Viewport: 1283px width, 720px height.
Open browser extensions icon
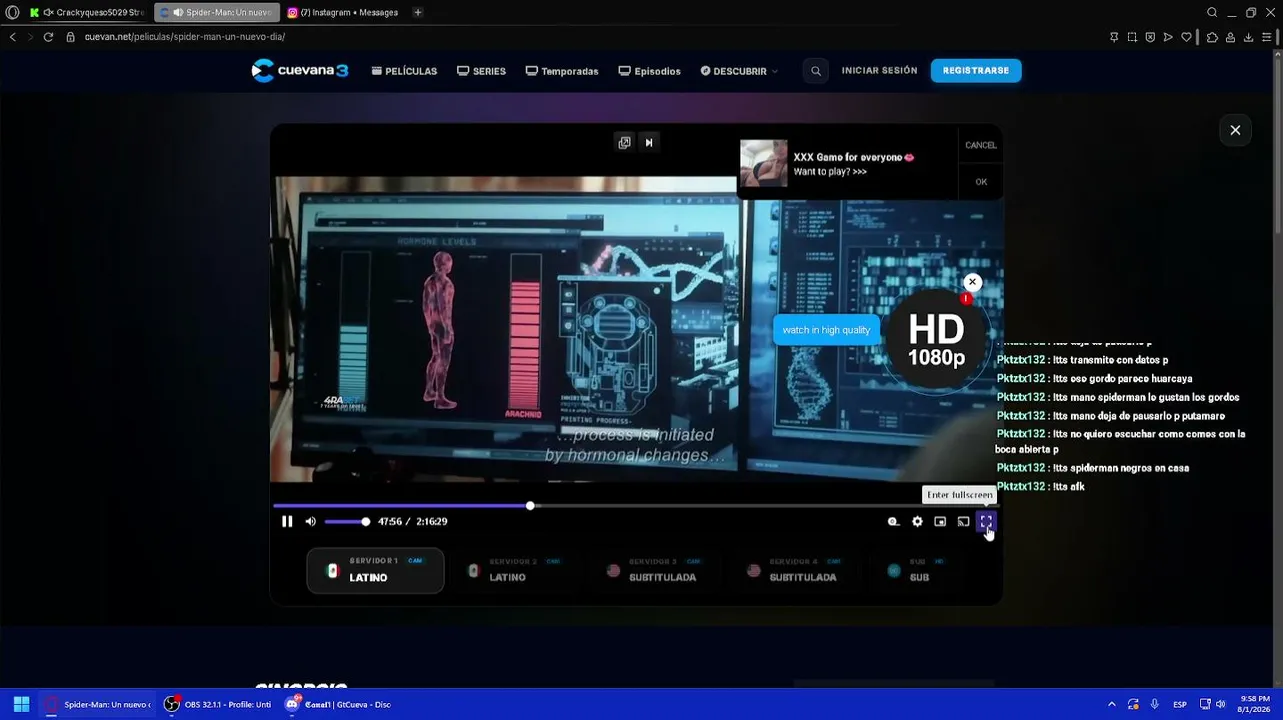click(x=1212, y=37)
